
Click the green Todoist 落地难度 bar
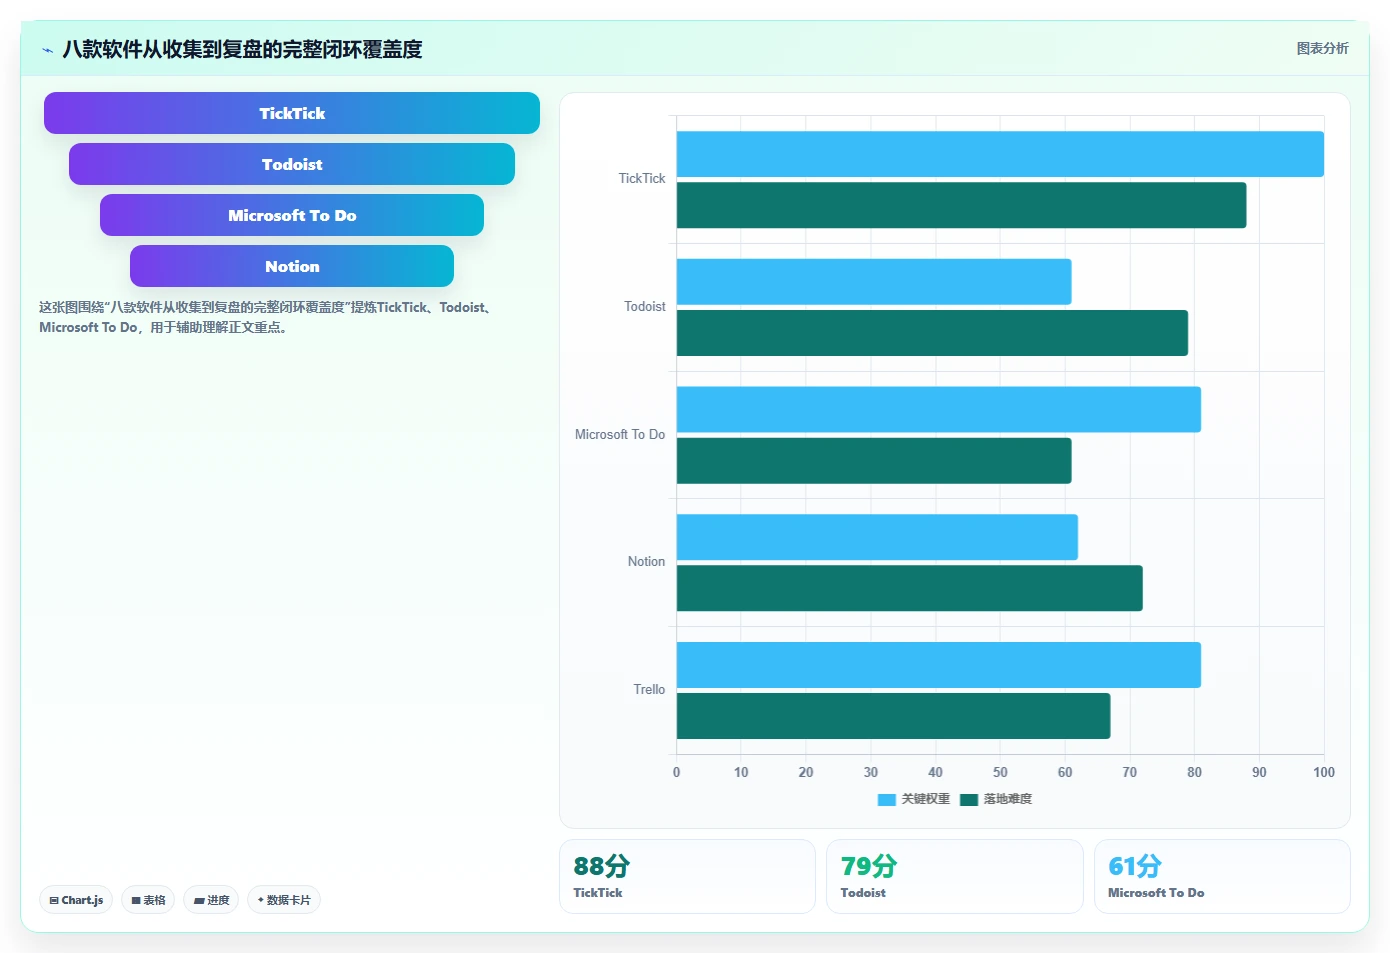click(932, 333)
